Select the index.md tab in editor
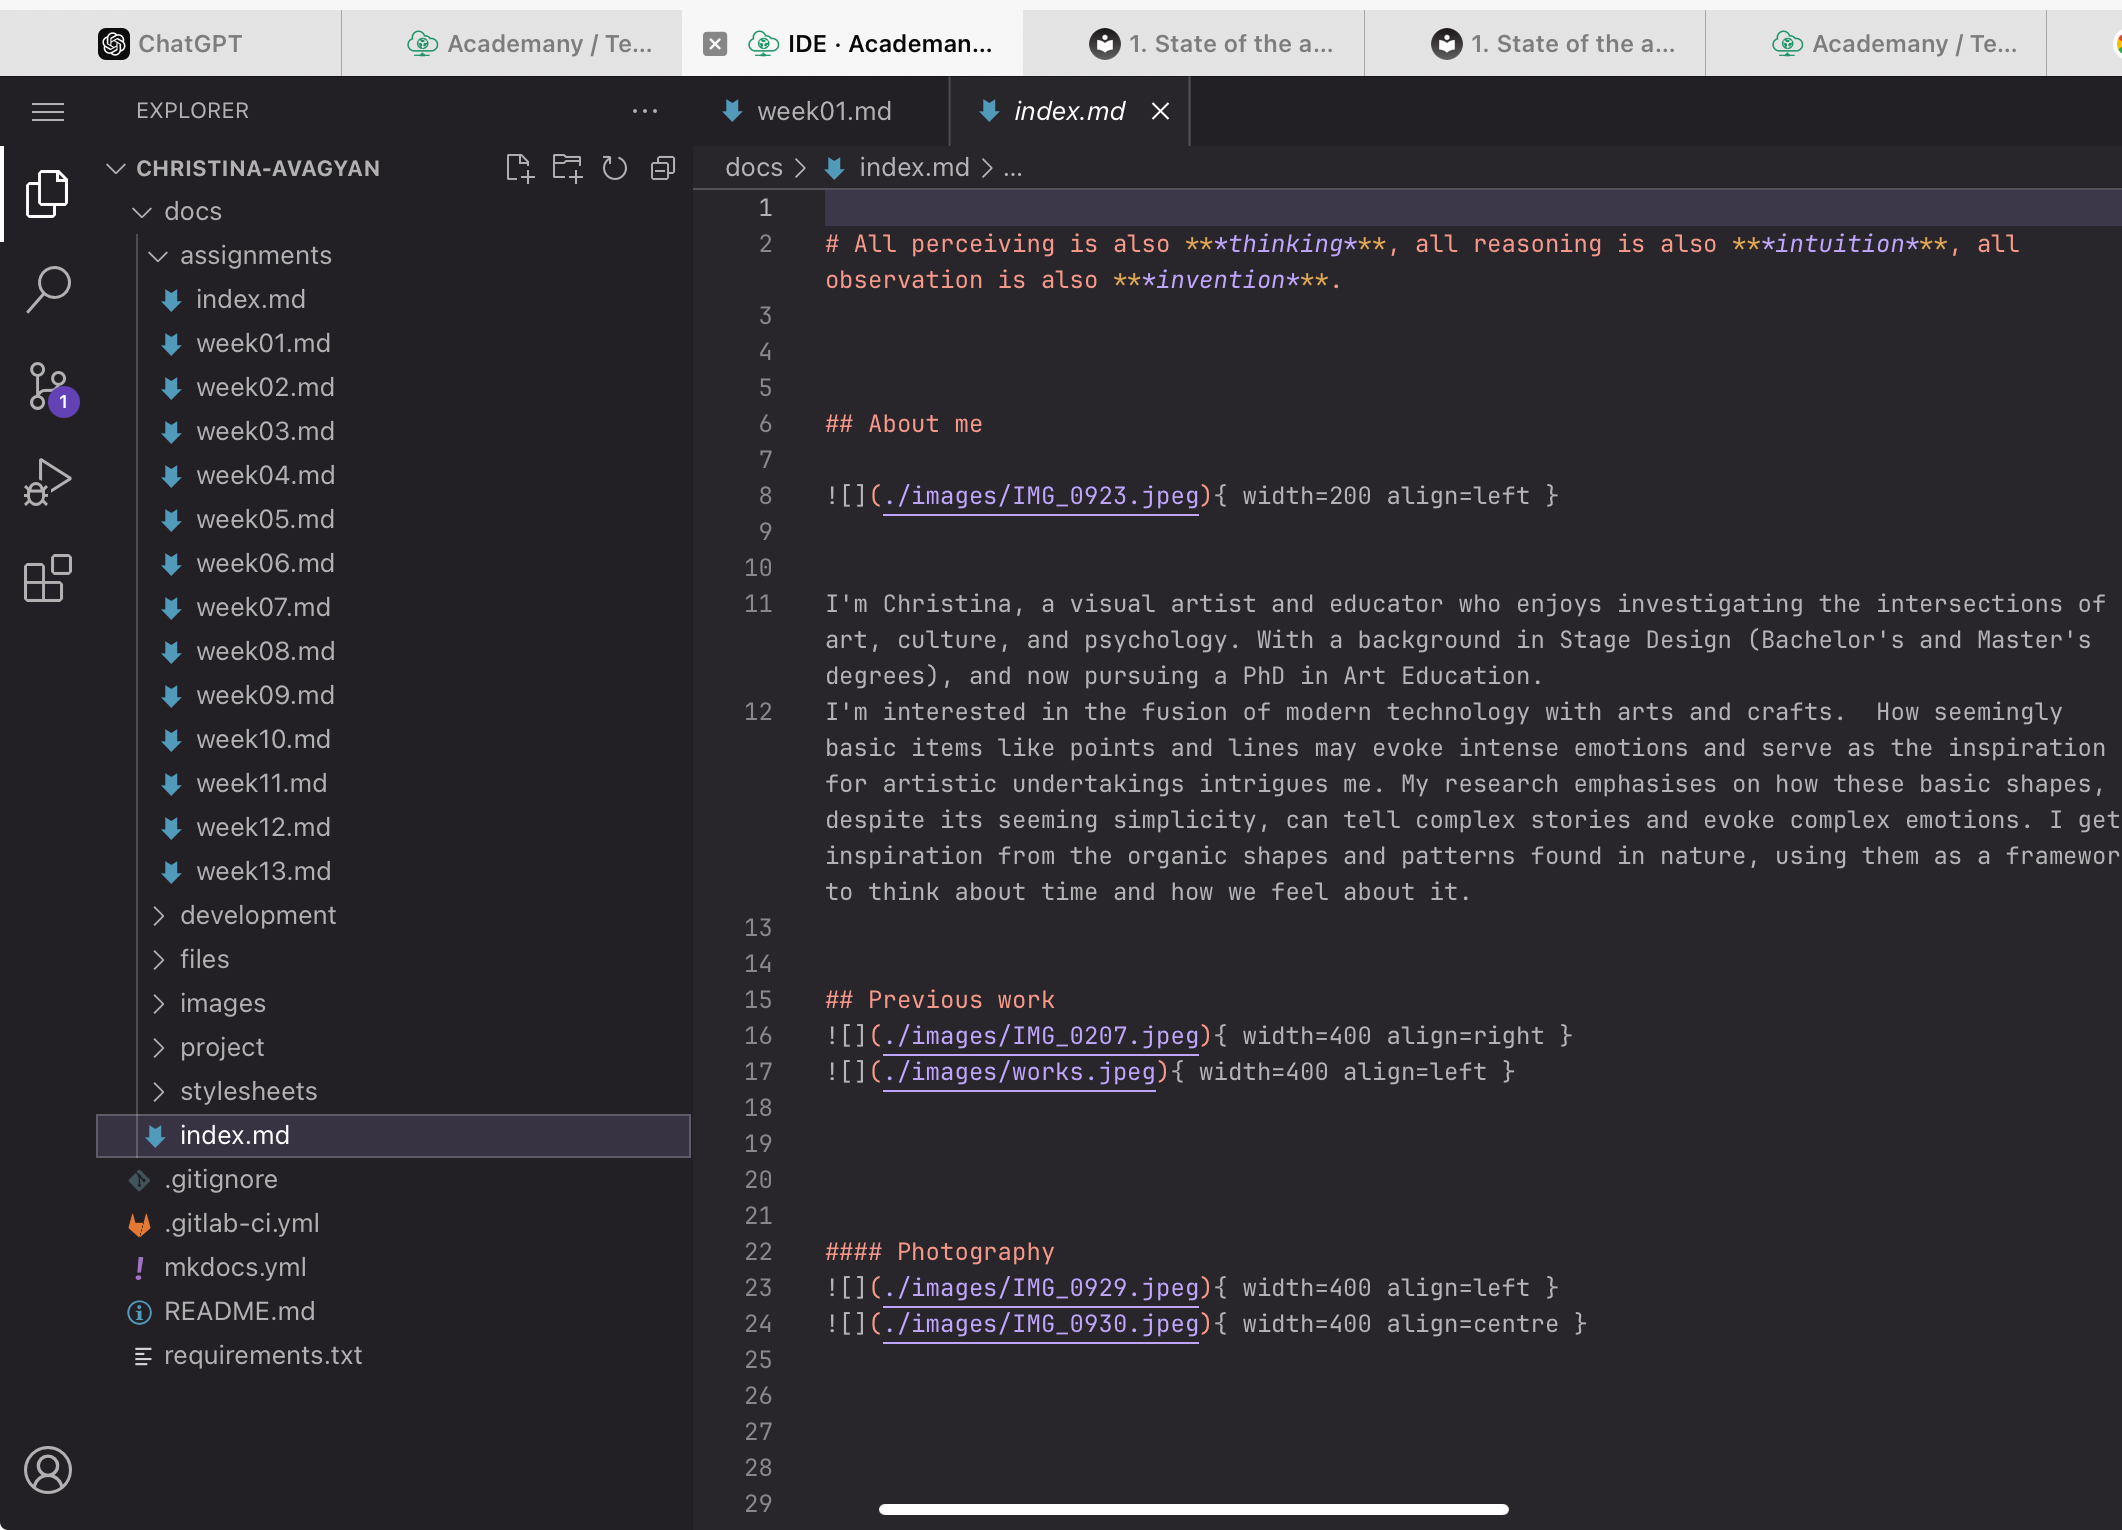This screenshot has height=1530, width=2122. click(x=1068, y=110)
